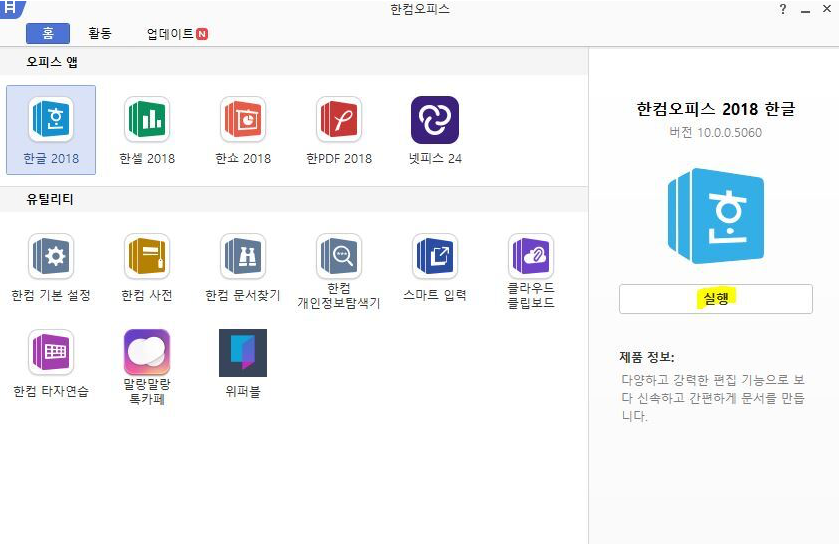Open the 말랑말랑 톡카페 icon

point(147,352)
